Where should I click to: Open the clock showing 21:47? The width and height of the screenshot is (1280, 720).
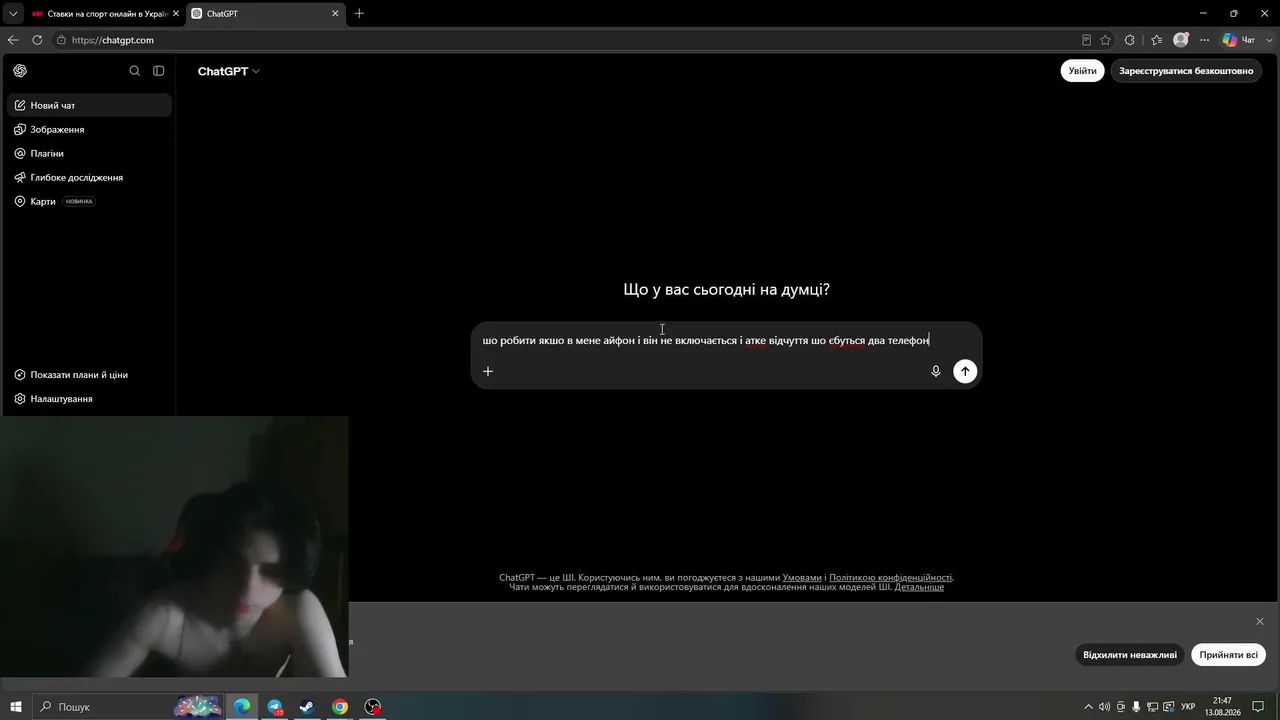pos(1222,707)
